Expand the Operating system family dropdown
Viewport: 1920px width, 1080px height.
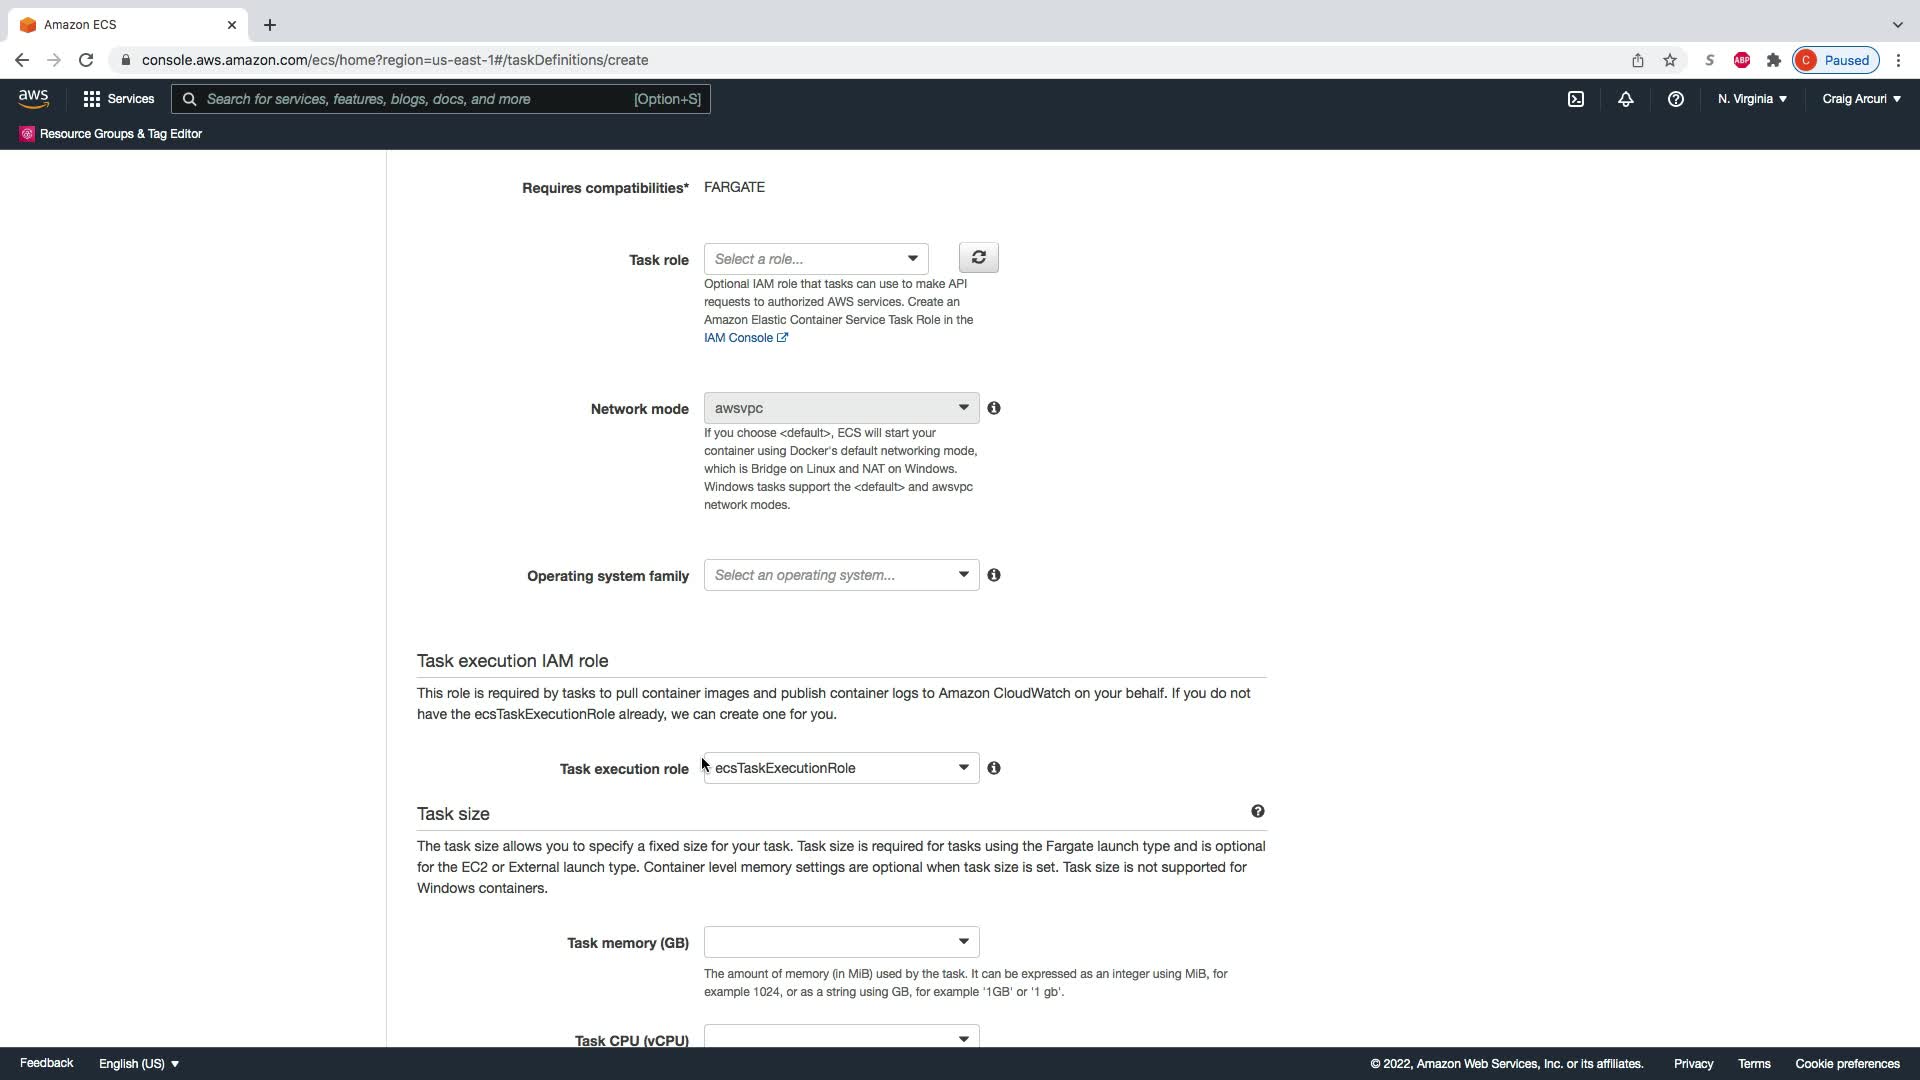pos(841,575)
